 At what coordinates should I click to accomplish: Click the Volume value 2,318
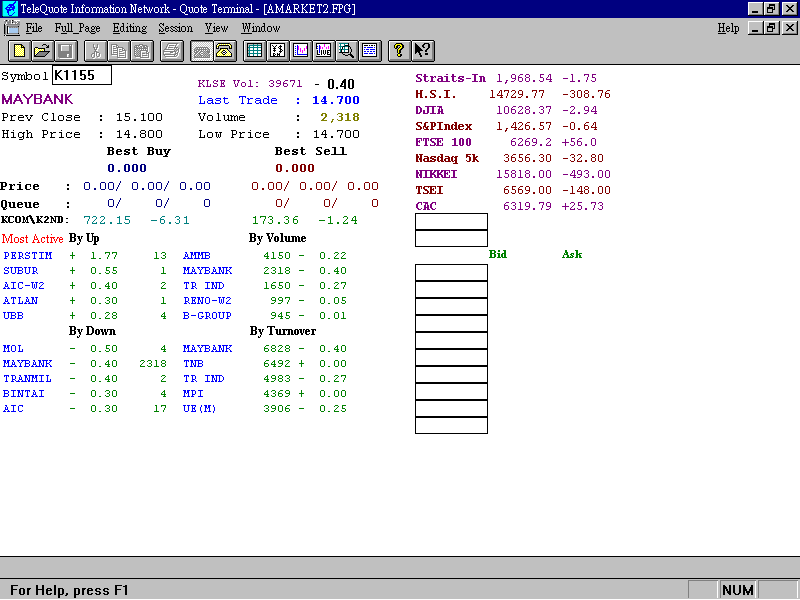click(340, 117)
